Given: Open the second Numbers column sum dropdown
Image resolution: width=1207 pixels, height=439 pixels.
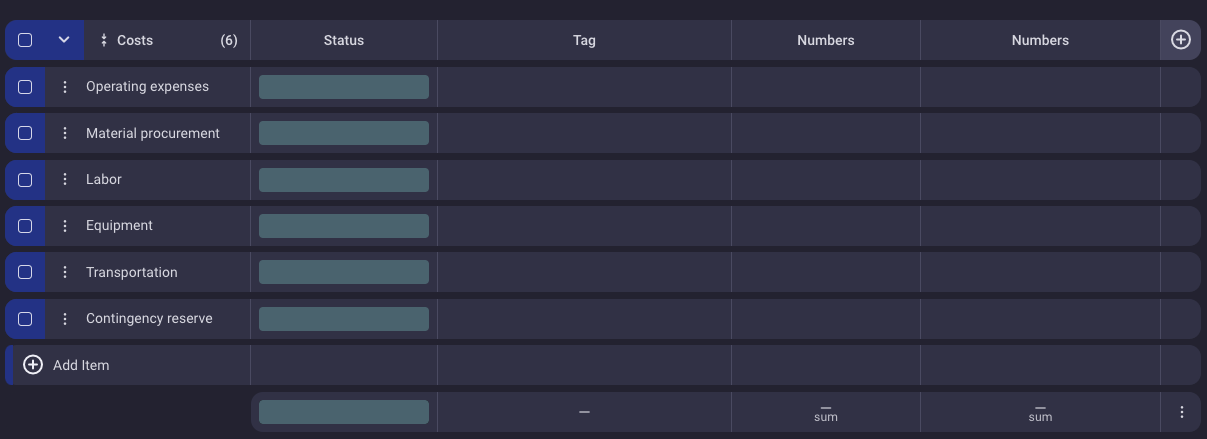Looking at the screenshot, I should 1040,412.
